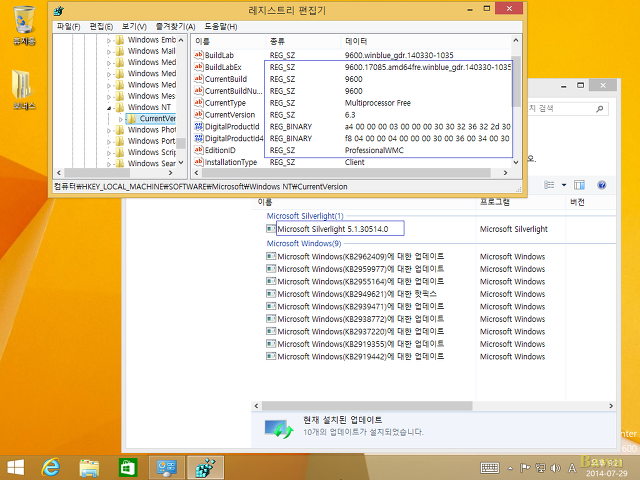Select the Windows NT folder icon
The width and height of the screenshot is (640, 480).
point(120,107)
